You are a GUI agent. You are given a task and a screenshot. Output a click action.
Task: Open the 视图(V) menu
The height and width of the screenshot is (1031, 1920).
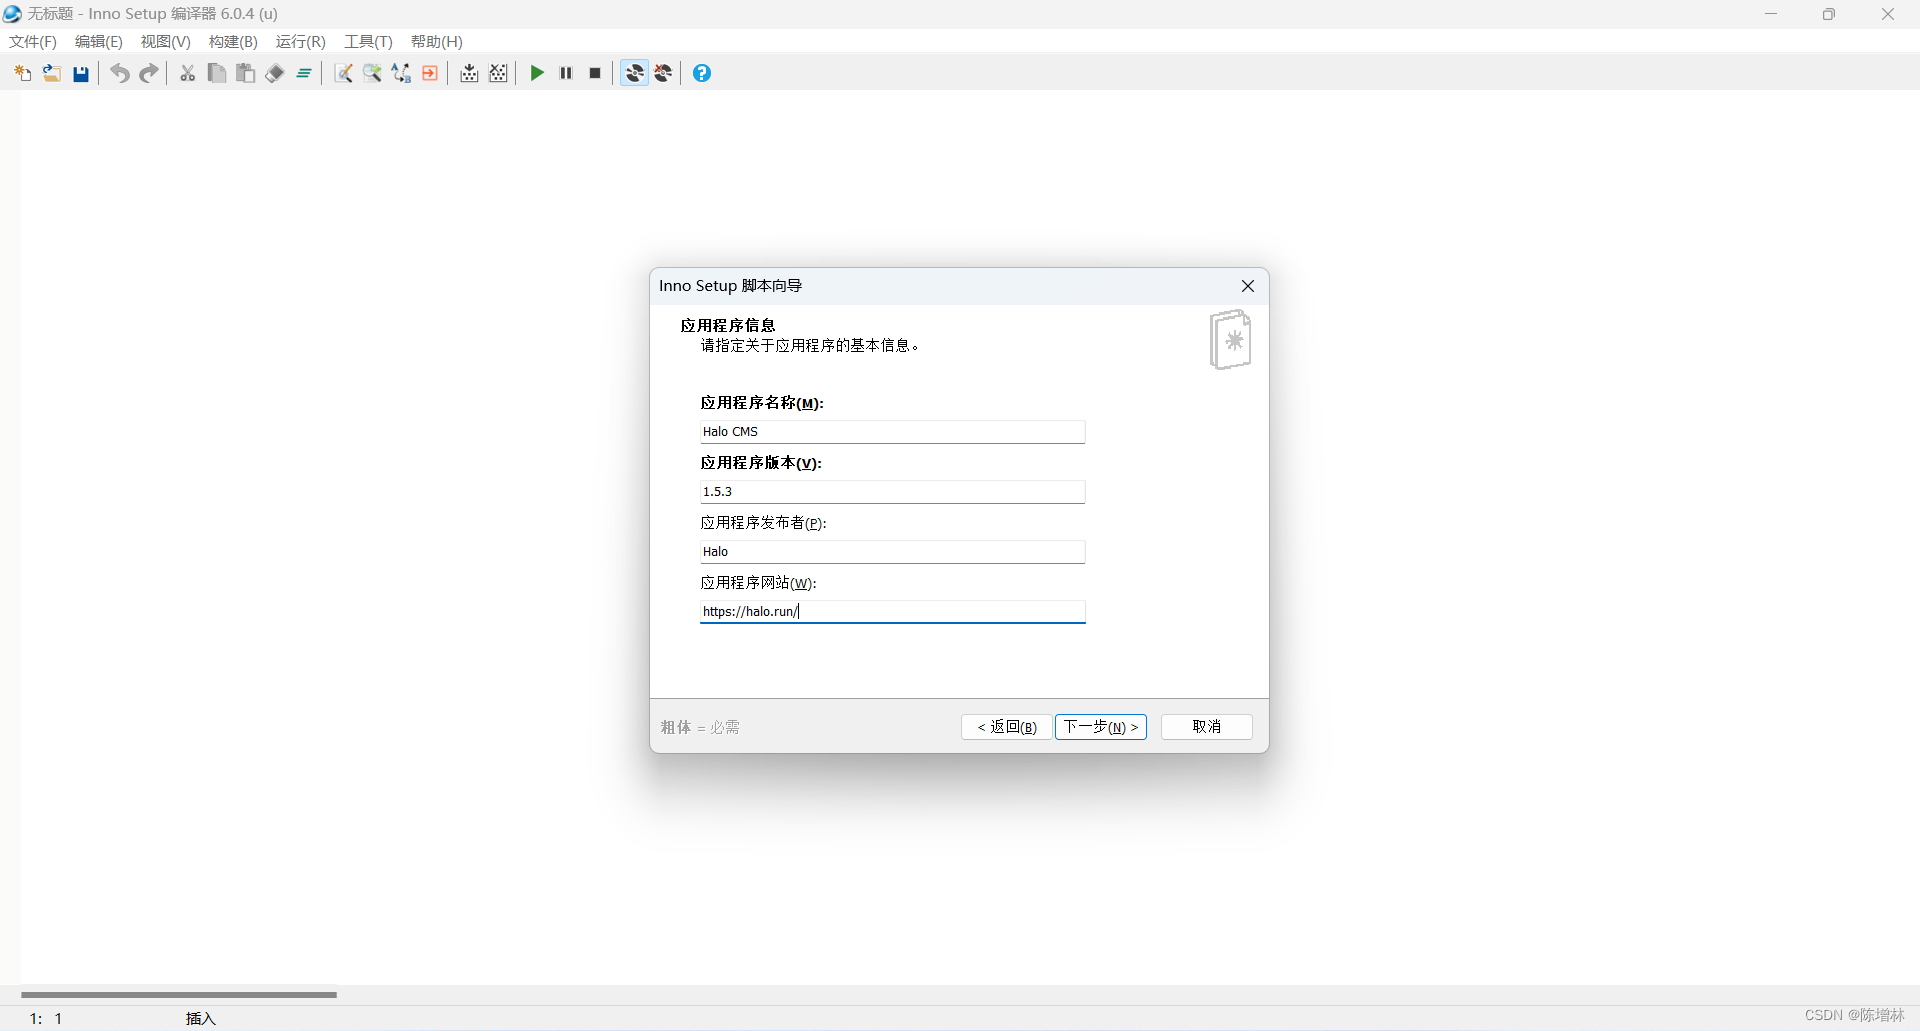tap(166, 42)
